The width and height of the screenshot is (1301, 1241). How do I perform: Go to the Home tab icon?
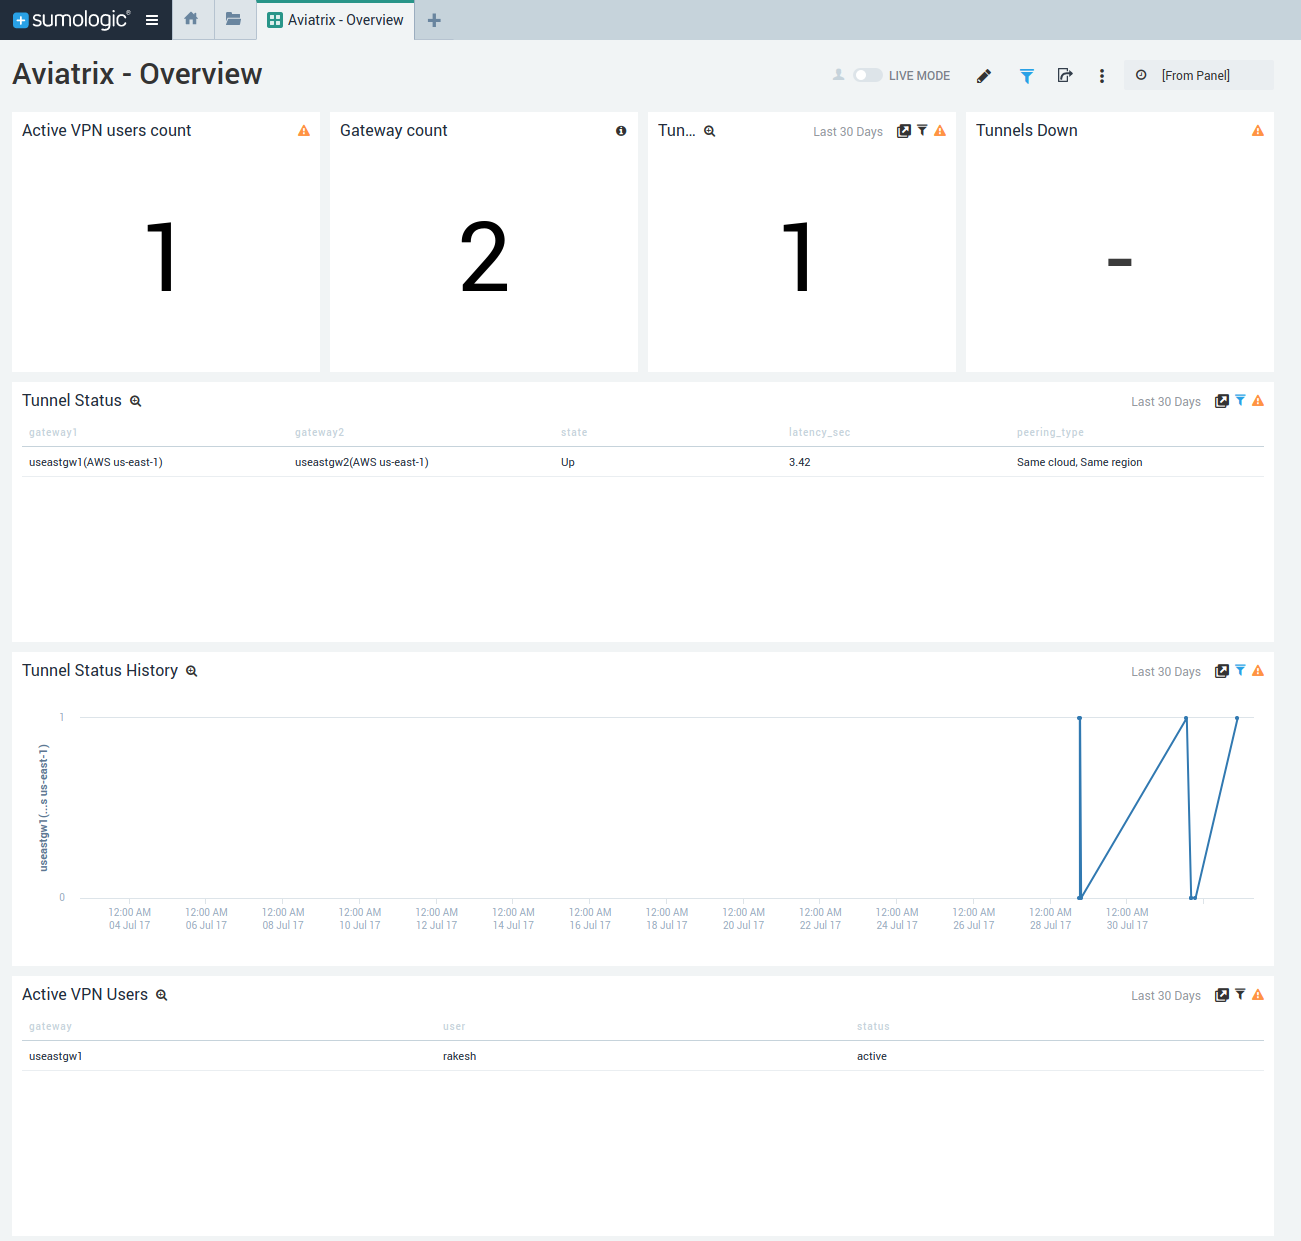coord(191,19)
